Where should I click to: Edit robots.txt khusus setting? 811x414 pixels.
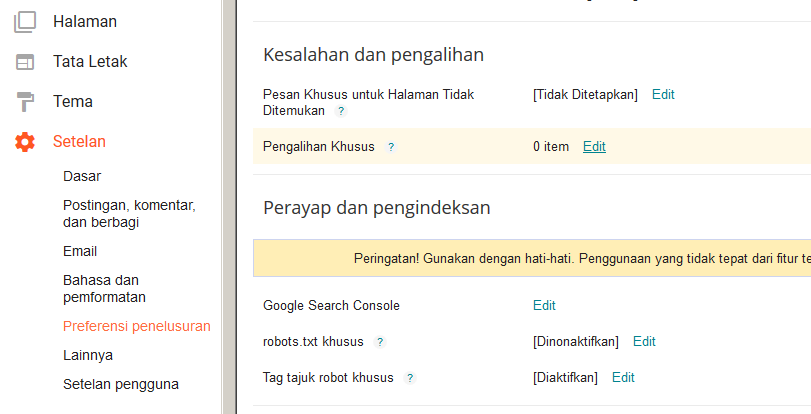(644, 342)
